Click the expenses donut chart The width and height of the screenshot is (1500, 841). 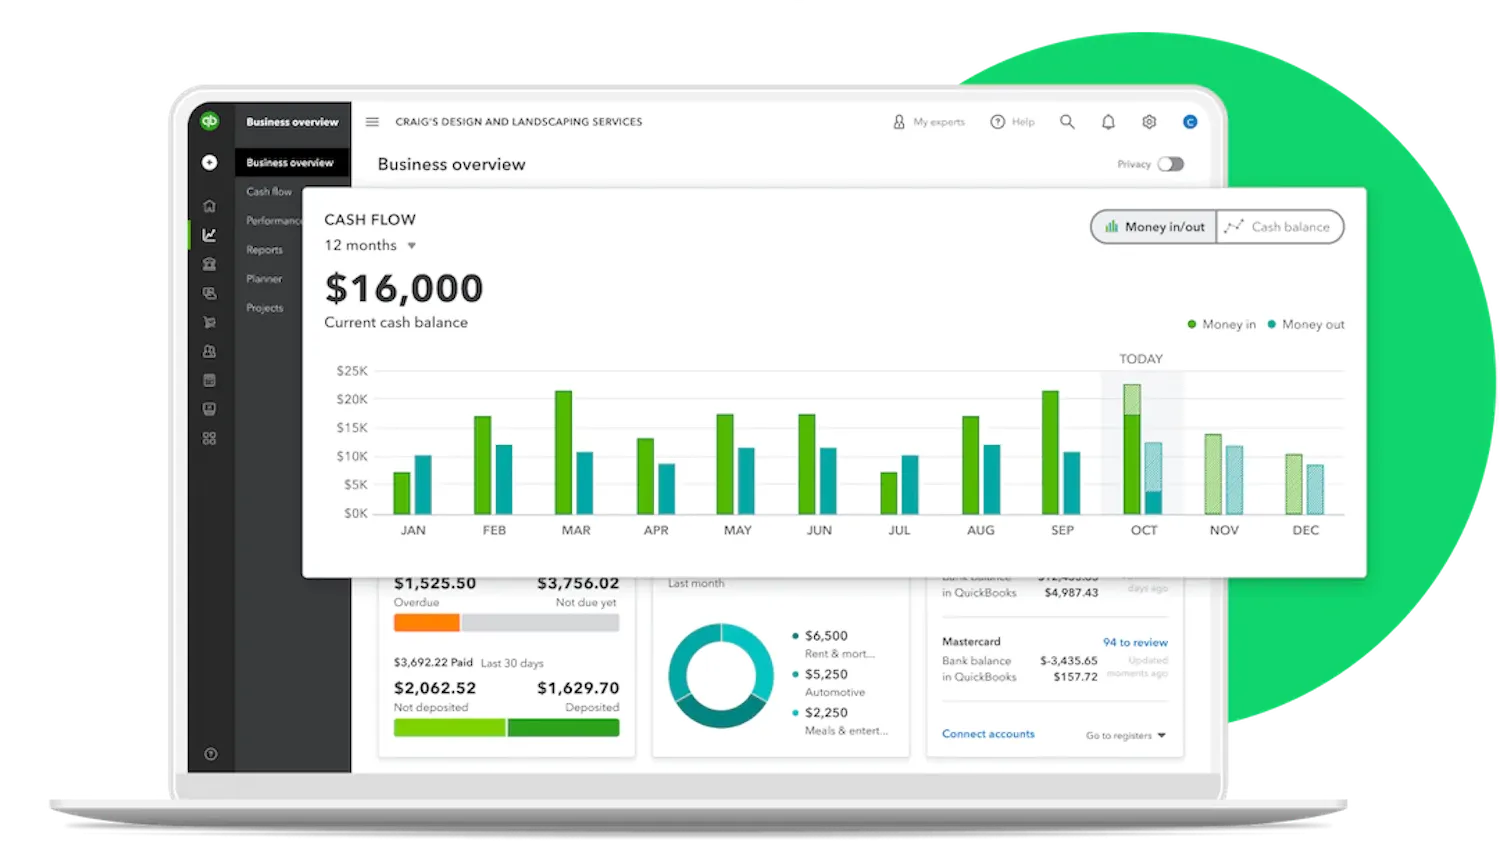coord(720,676)
